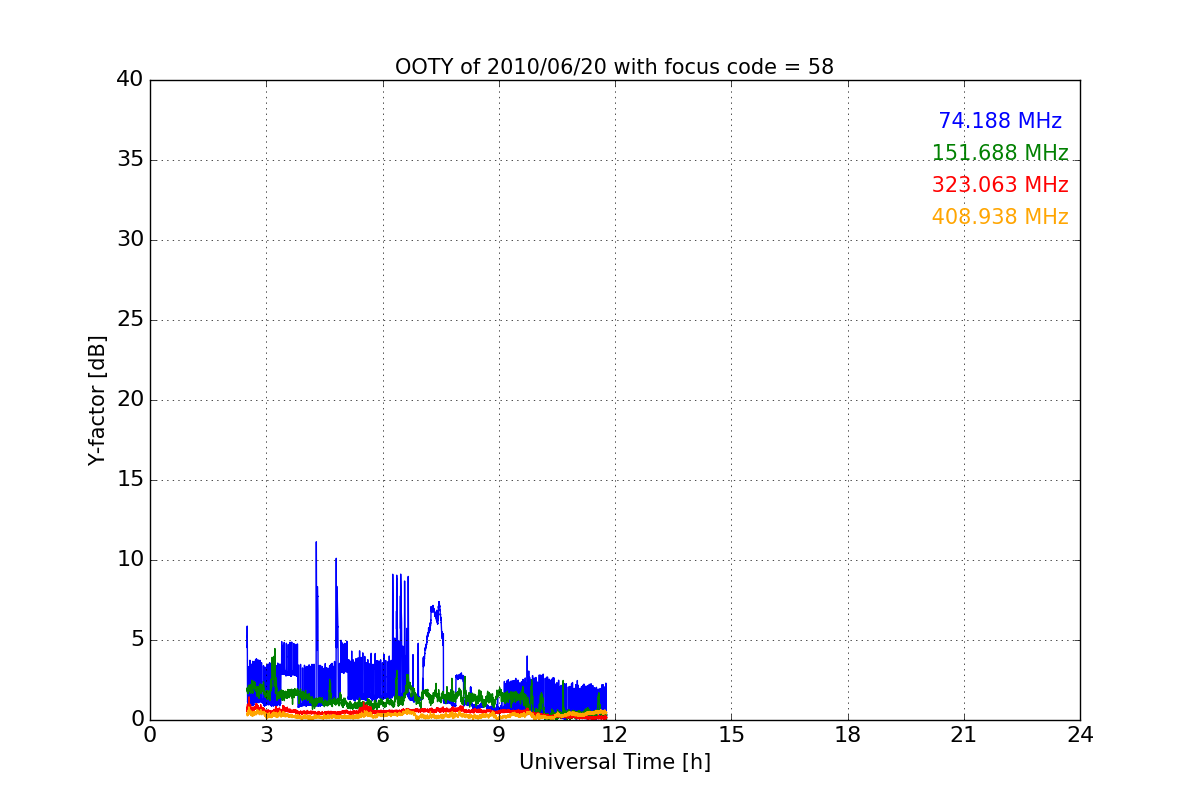Click the Y-factor [dB] axis label
The height and width of the screenshot is (800, 1200).
pos(97,400)
